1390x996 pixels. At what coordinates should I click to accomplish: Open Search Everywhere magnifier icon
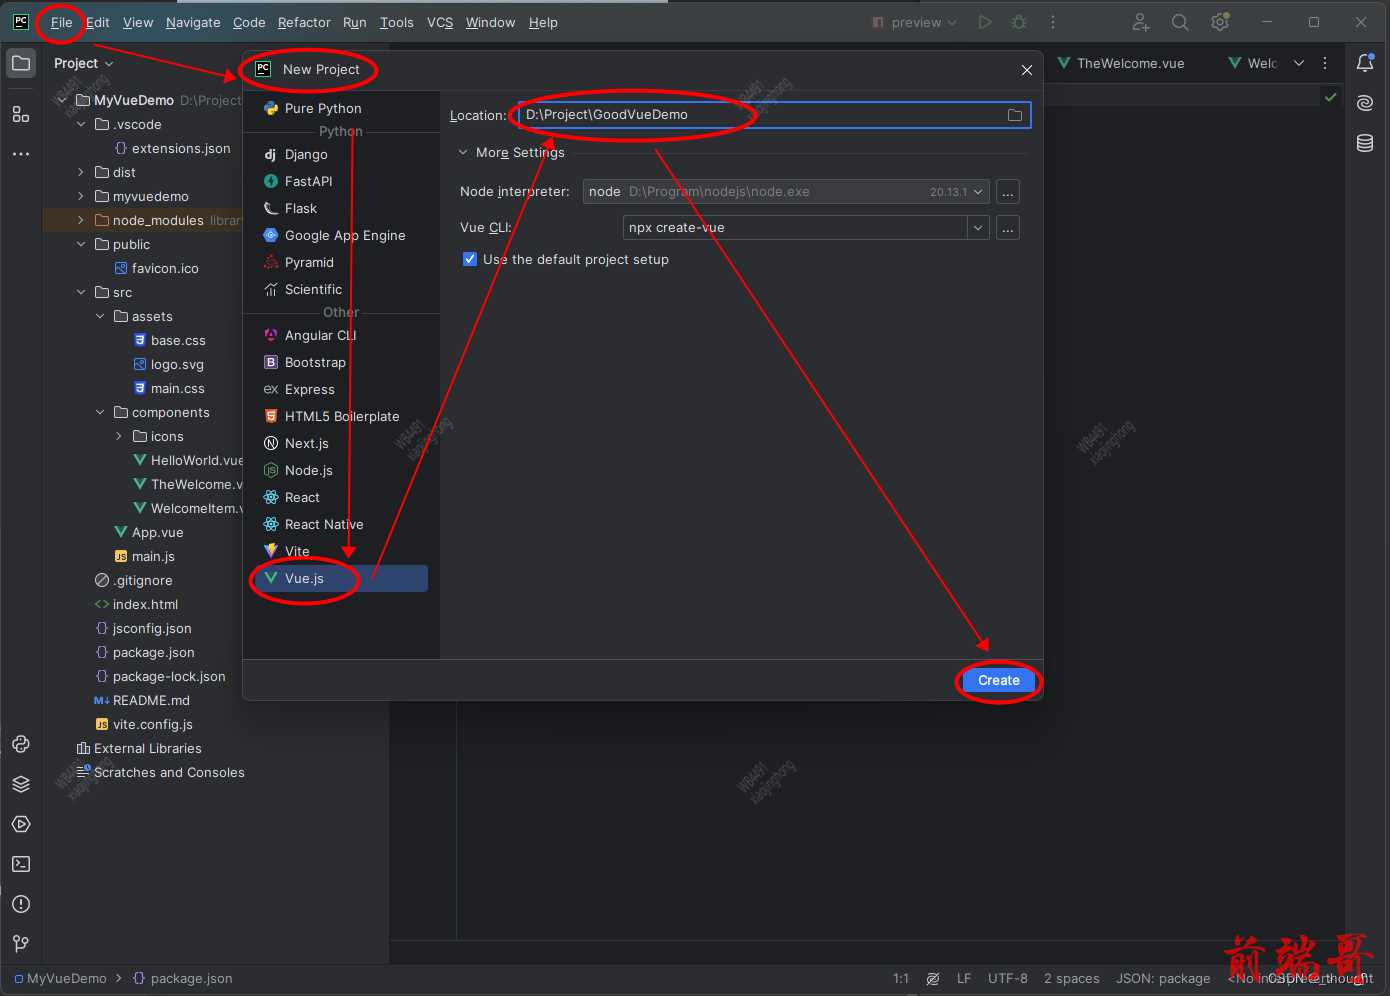click(x=1180, y=22)
